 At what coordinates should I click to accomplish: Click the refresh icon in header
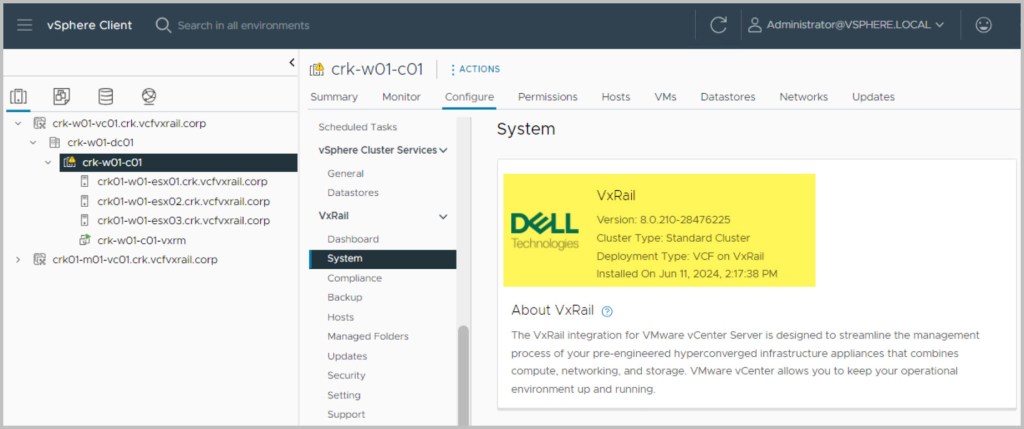(718, 25)
